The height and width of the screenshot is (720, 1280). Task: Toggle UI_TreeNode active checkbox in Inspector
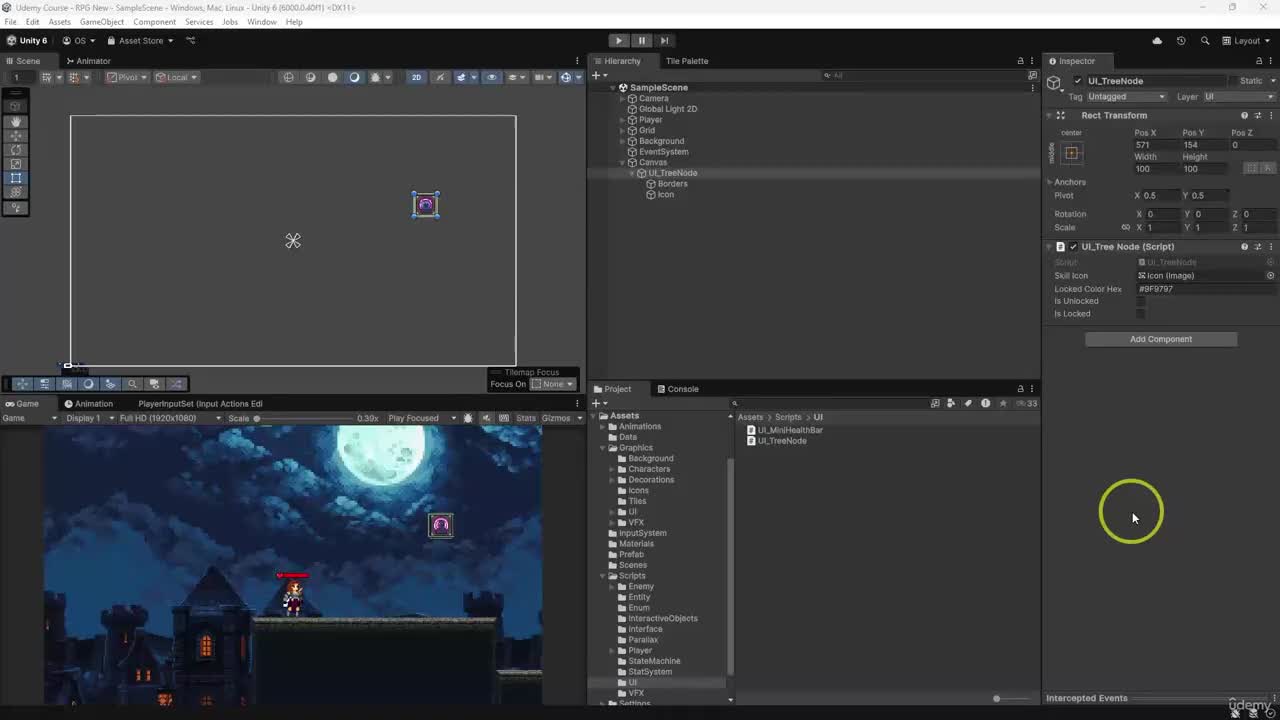1077,81
